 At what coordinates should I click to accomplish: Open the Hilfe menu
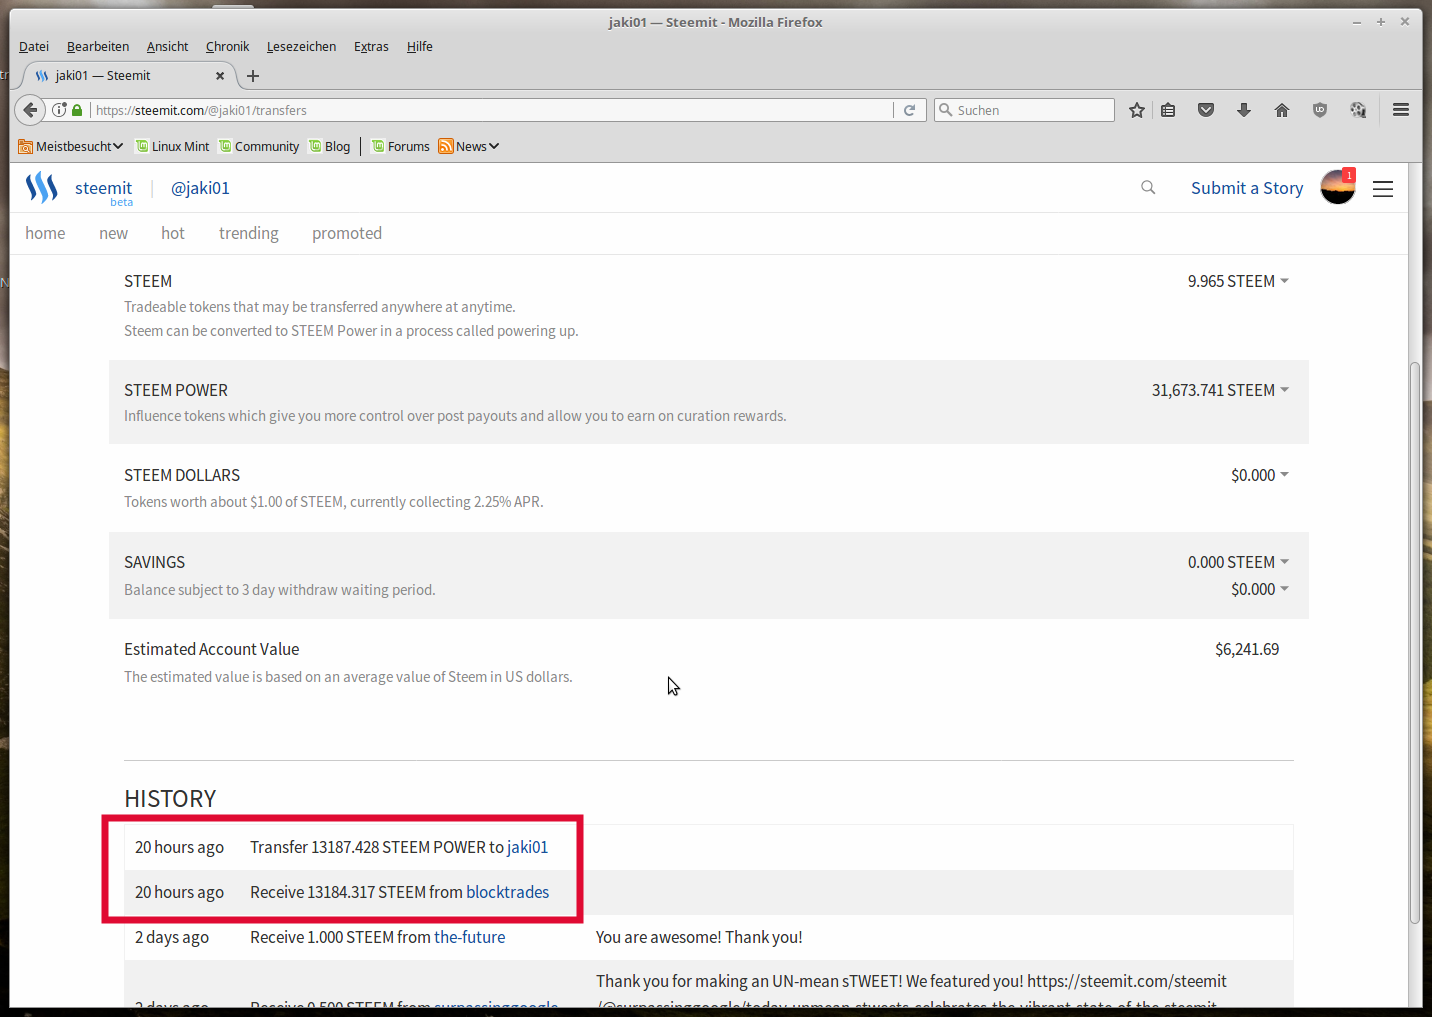420,46
